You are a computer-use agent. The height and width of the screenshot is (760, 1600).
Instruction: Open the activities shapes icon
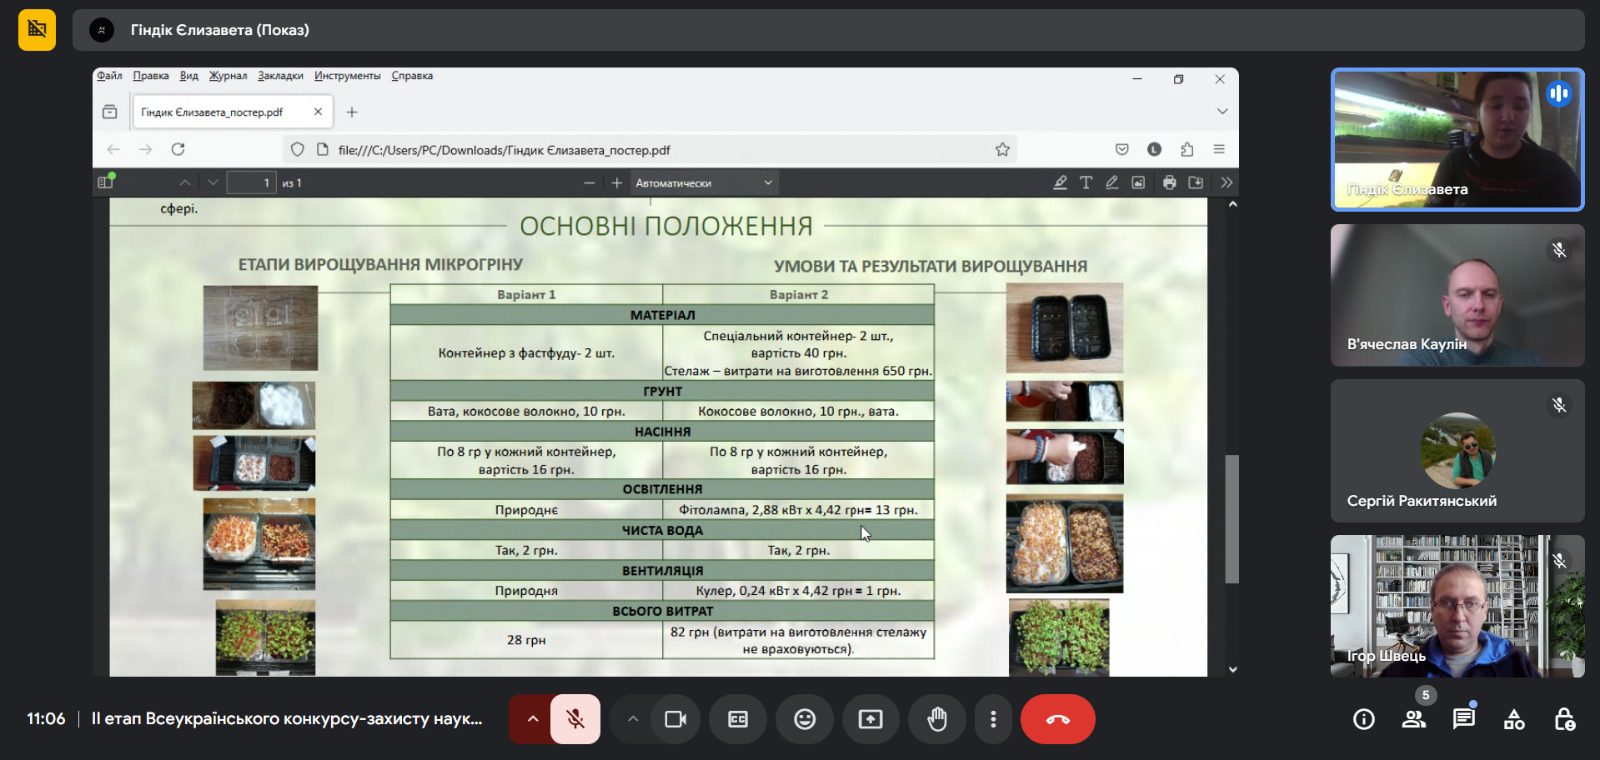[x=1514, y=719]
